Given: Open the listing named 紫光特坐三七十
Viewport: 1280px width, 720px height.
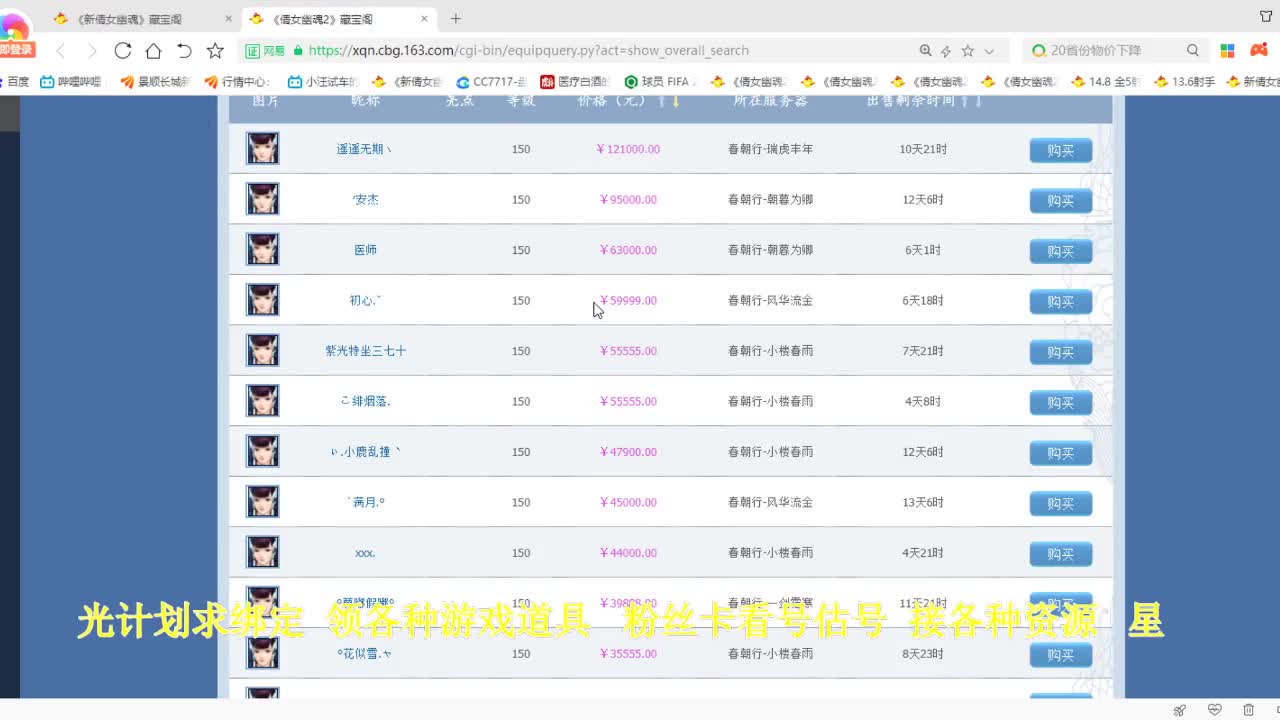Looking at the screenshot, I should click(x=365, y=350).
